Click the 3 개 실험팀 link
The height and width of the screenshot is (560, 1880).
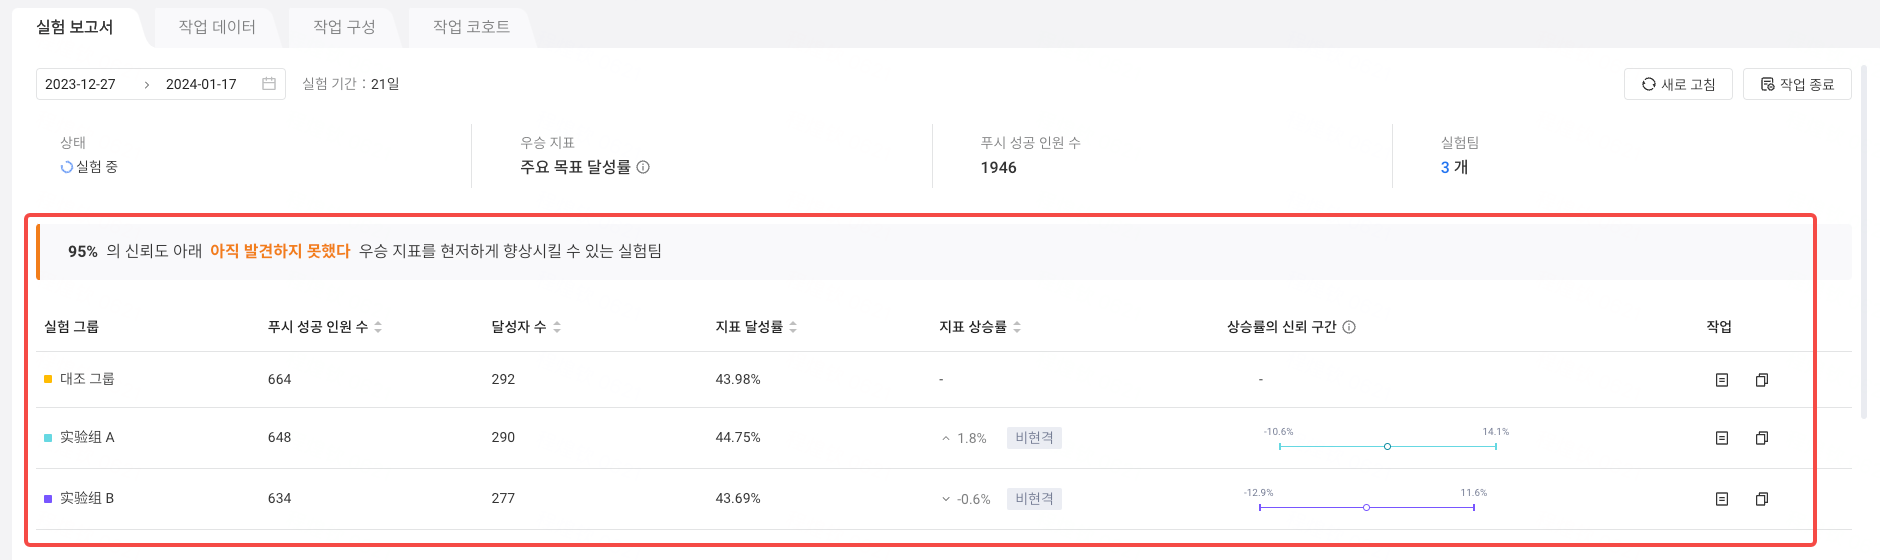coord(1454,167)
